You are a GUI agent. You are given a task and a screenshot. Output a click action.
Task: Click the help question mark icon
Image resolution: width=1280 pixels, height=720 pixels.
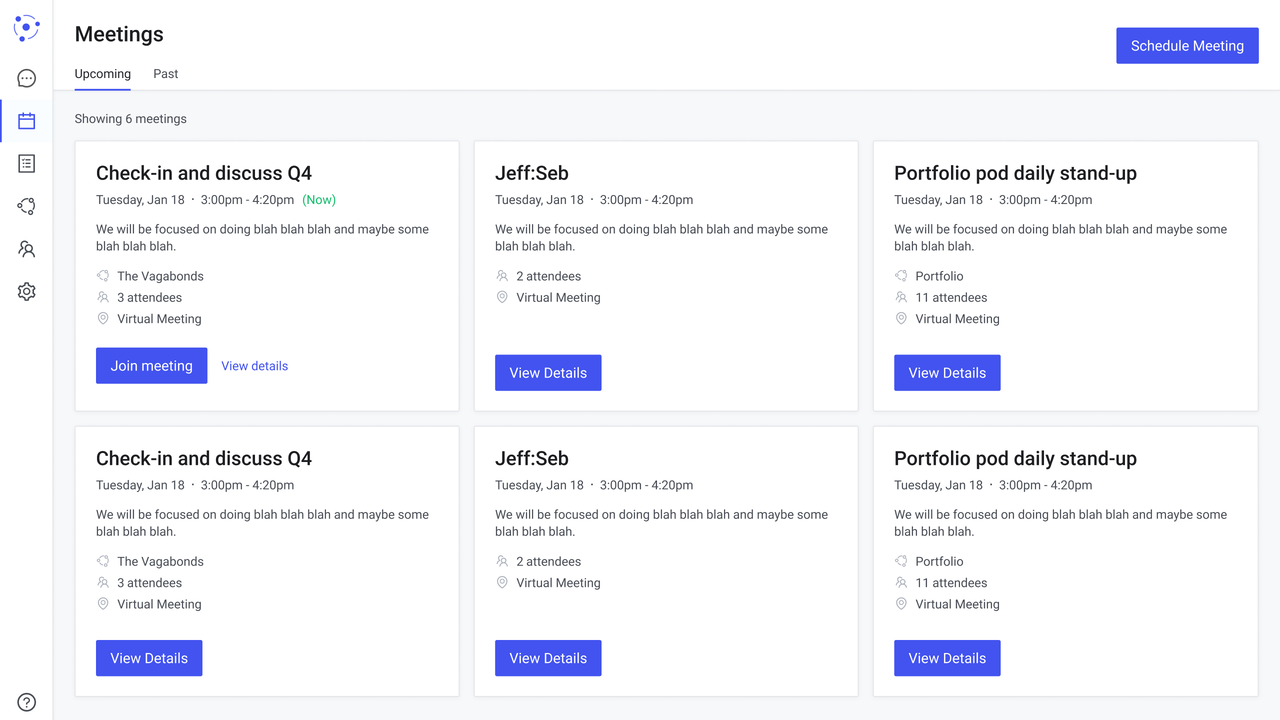click(x=27, y=702)
